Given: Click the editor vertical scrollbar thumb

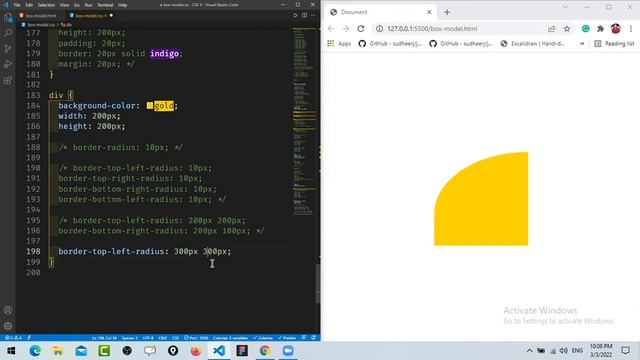Looking at the screenshot, I should (x=318, y=284).
